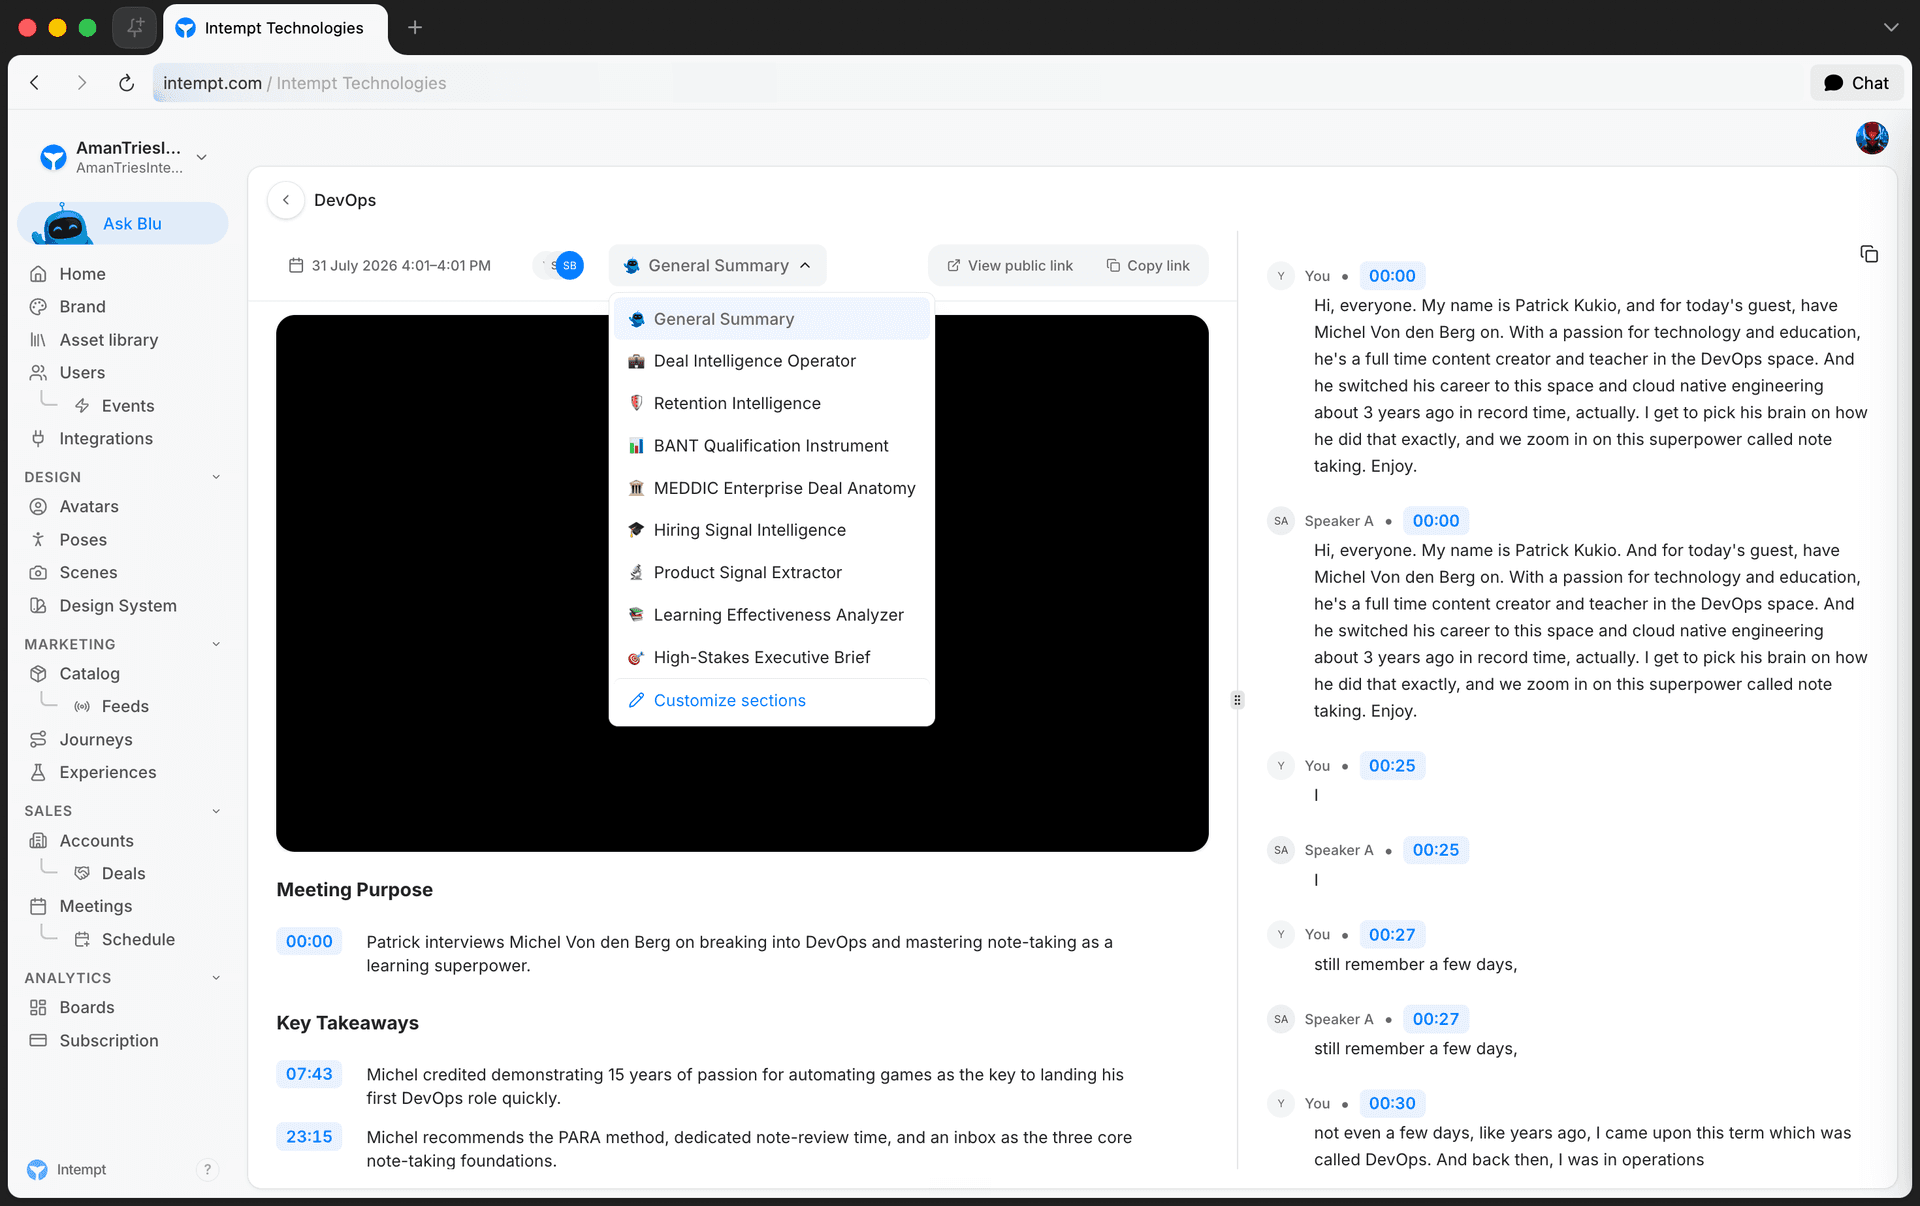The image size is (1920, 1206).
Task: Open Experiences flask icon
Action: click(38, 773)
